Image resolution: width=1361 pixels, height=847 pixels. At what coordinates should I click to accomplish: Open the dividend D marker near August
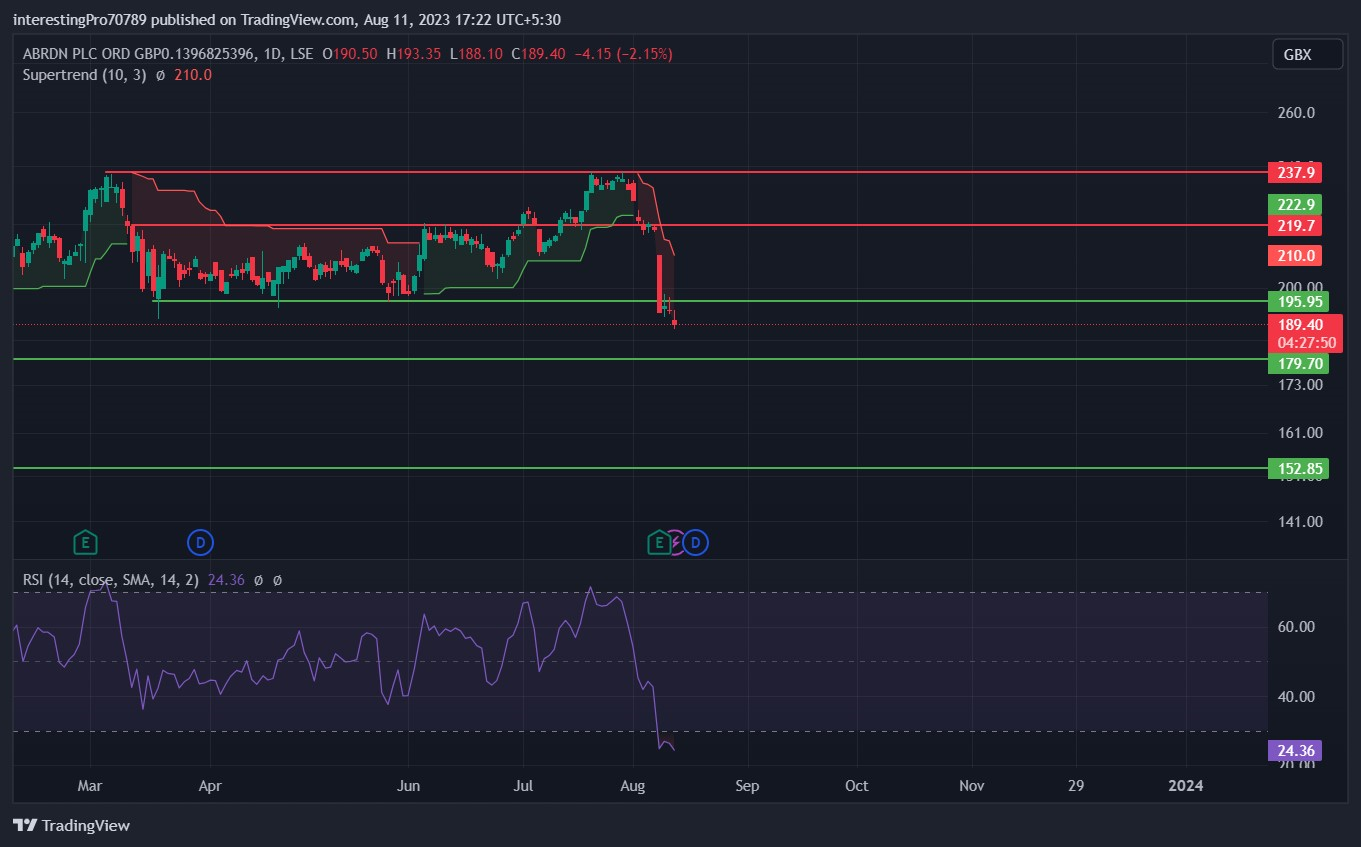click(696, 543)
